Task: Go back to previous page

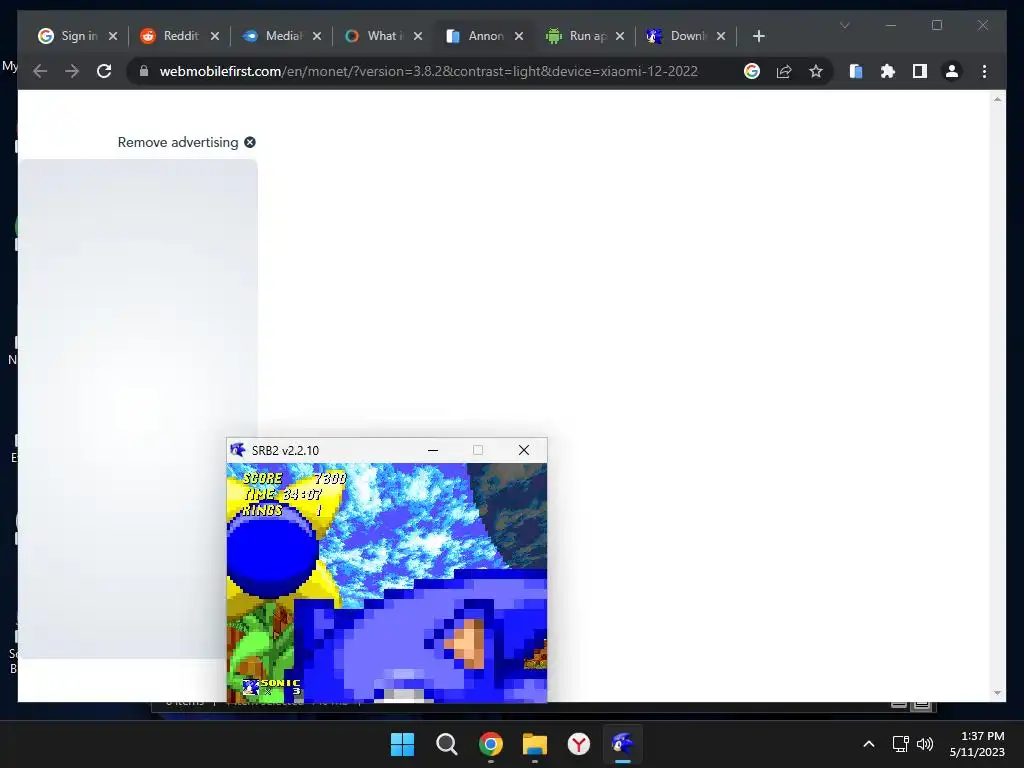Action: (40, 71)
